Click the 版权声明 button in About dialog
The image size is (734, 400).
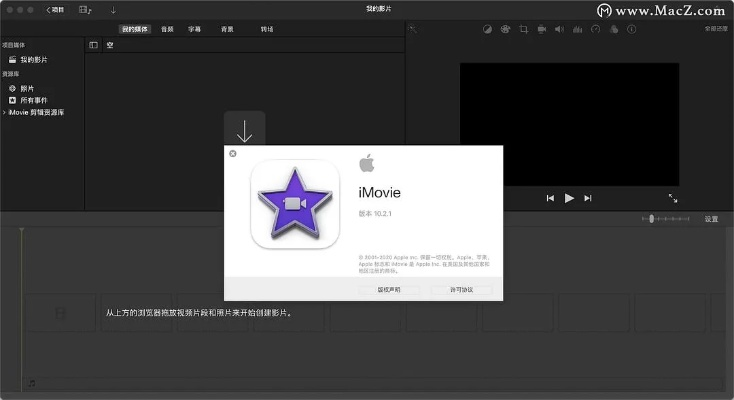389,290
